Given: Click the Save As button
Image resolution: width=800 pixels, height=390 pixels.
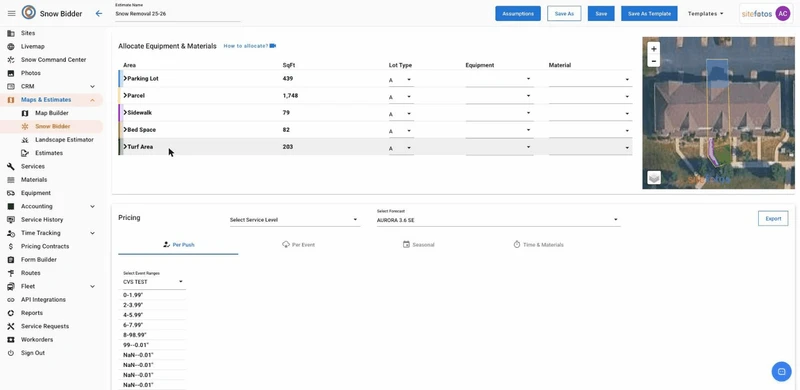Looking at the screenshot, I should (x=564, y=14).
